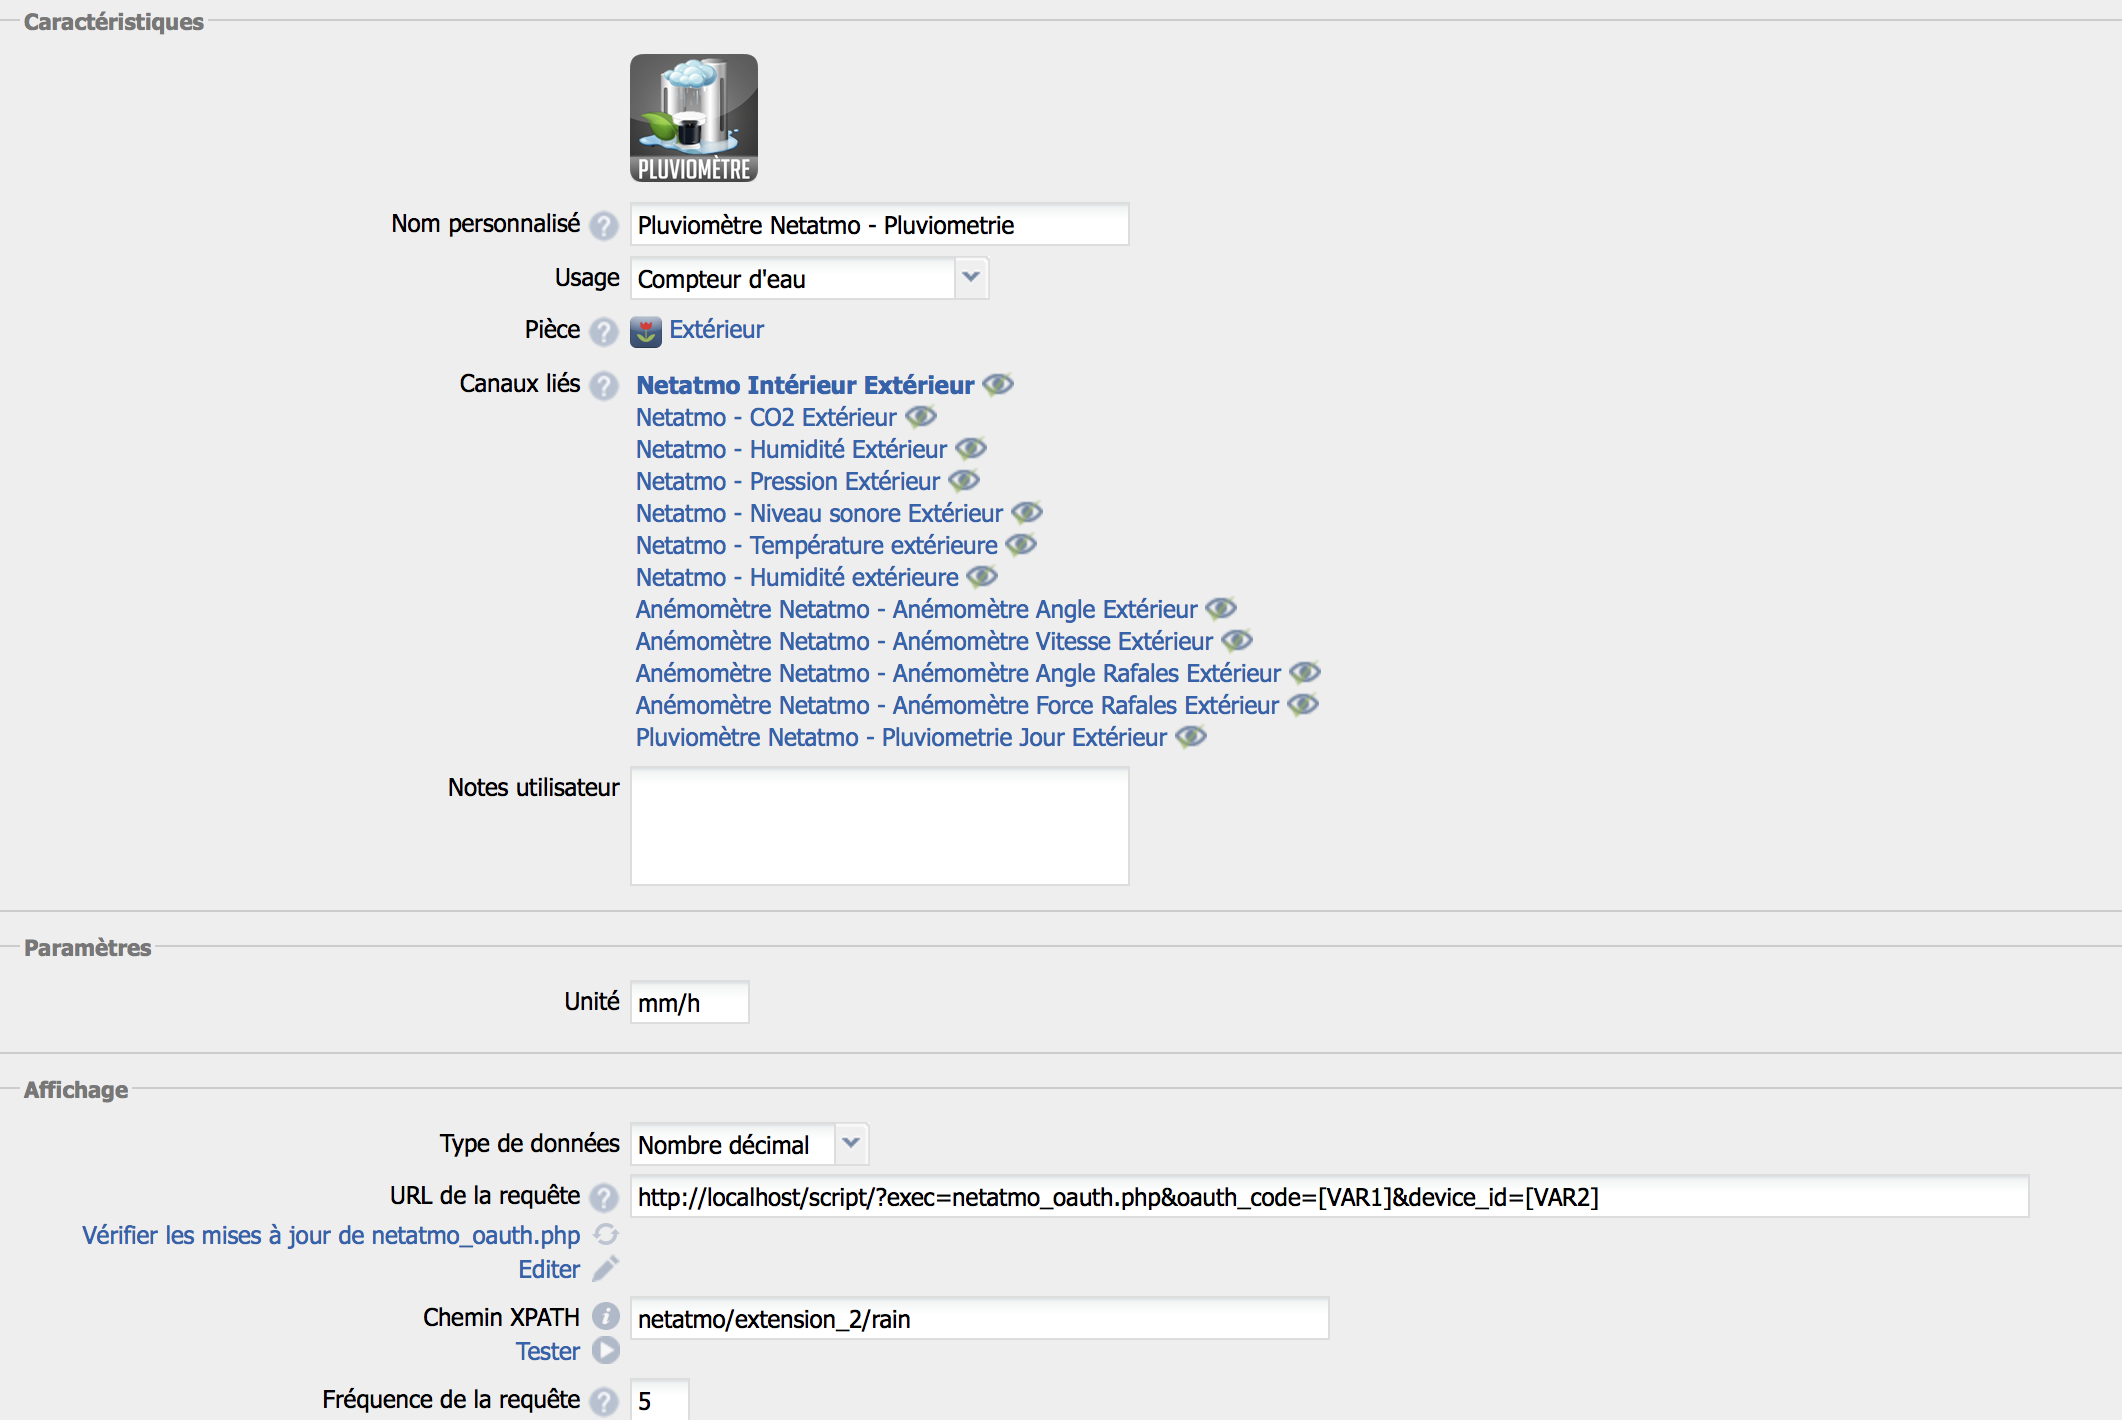Open Anémomètre Force Rafales Extérieur link

point(957,705)
